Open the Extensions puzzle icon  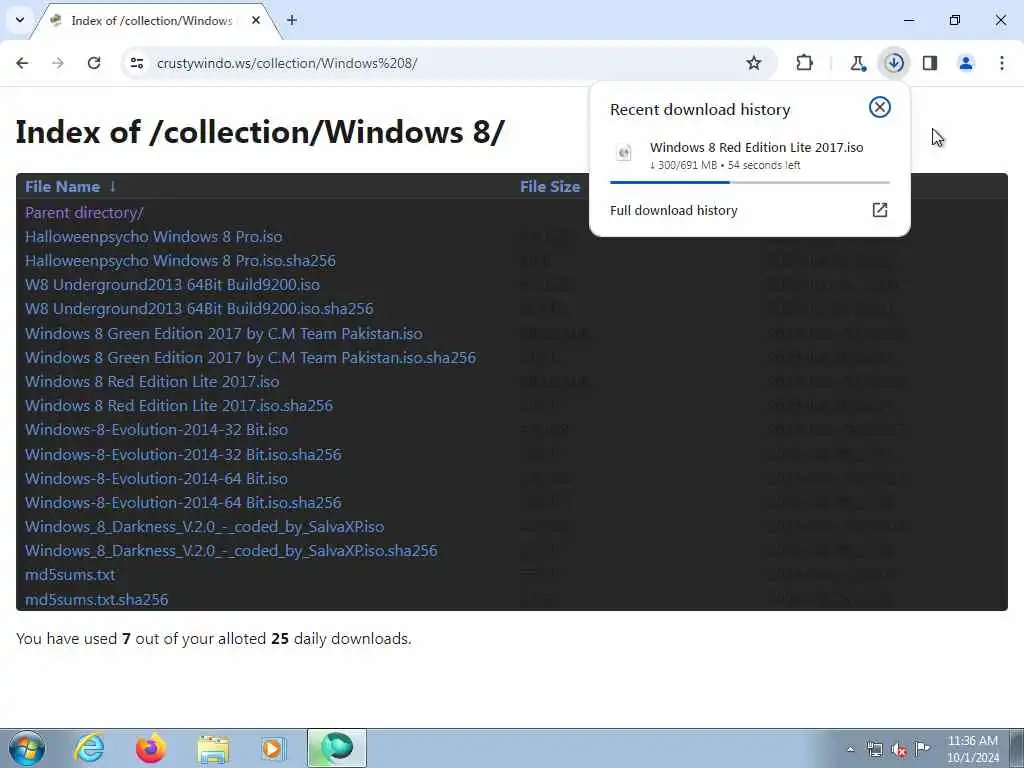pos(805,63)
